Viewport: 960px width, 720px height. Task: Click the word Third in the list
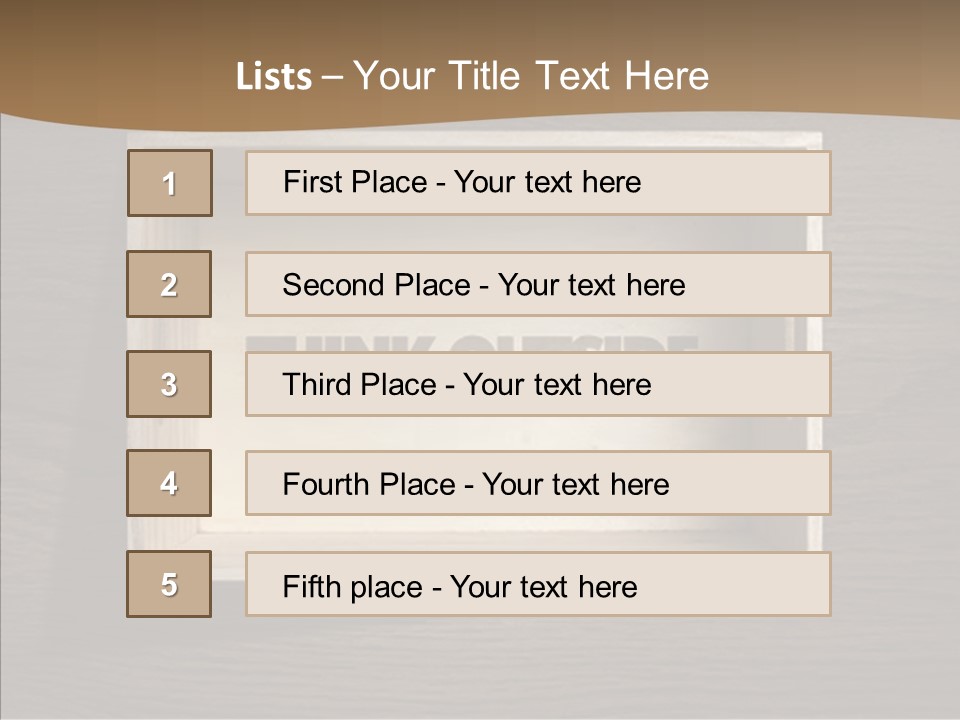(316, 384)
